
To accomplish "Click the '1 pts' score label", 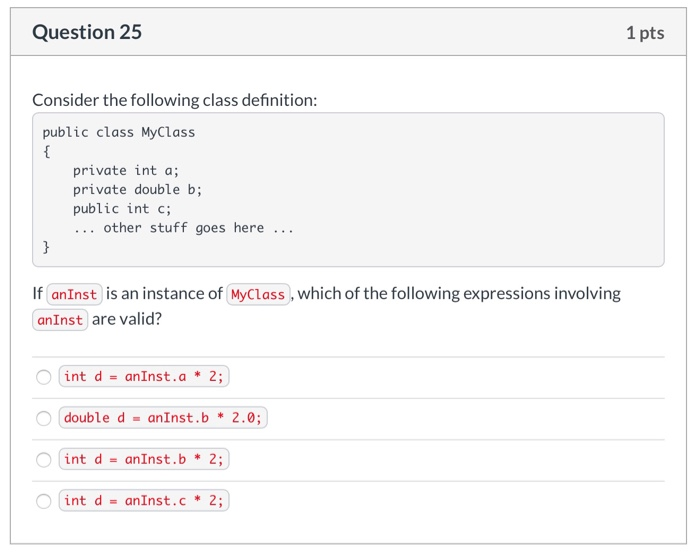I will pyautogui.click(x=645, y=33).
